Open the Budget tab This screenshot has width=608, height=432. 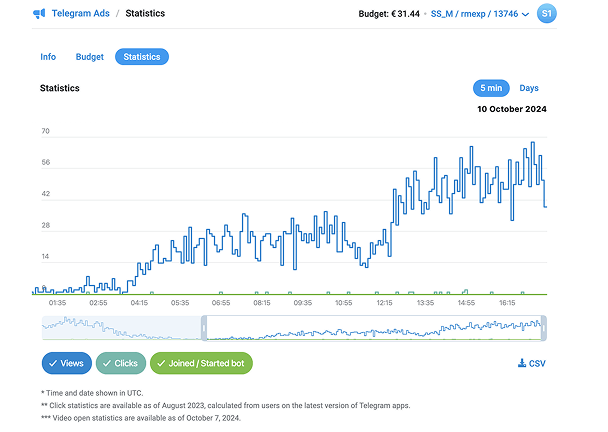click(89, 57)
